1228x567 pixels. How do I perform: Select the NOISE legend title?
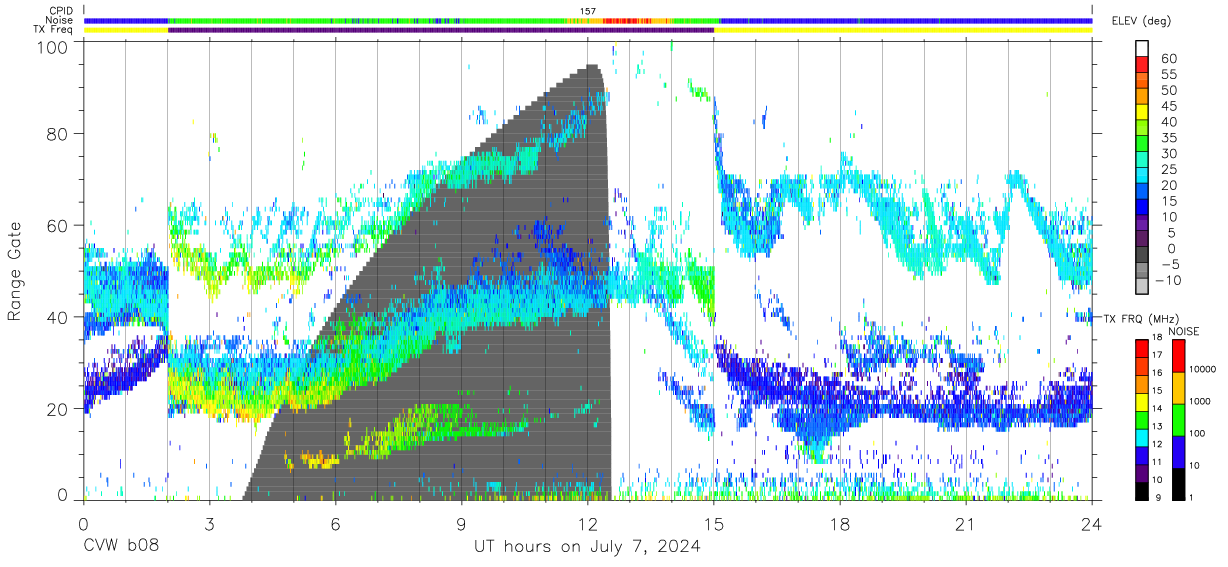pos(1185,331)
